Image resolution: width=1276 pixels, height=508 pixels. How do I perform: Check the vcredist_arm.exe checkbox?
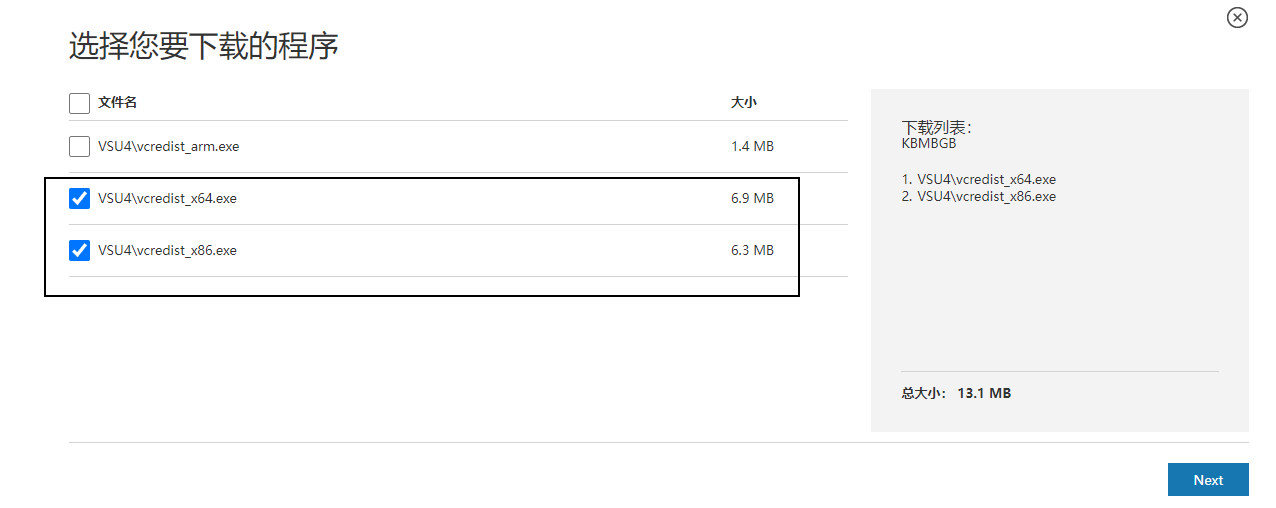[79, 147]
